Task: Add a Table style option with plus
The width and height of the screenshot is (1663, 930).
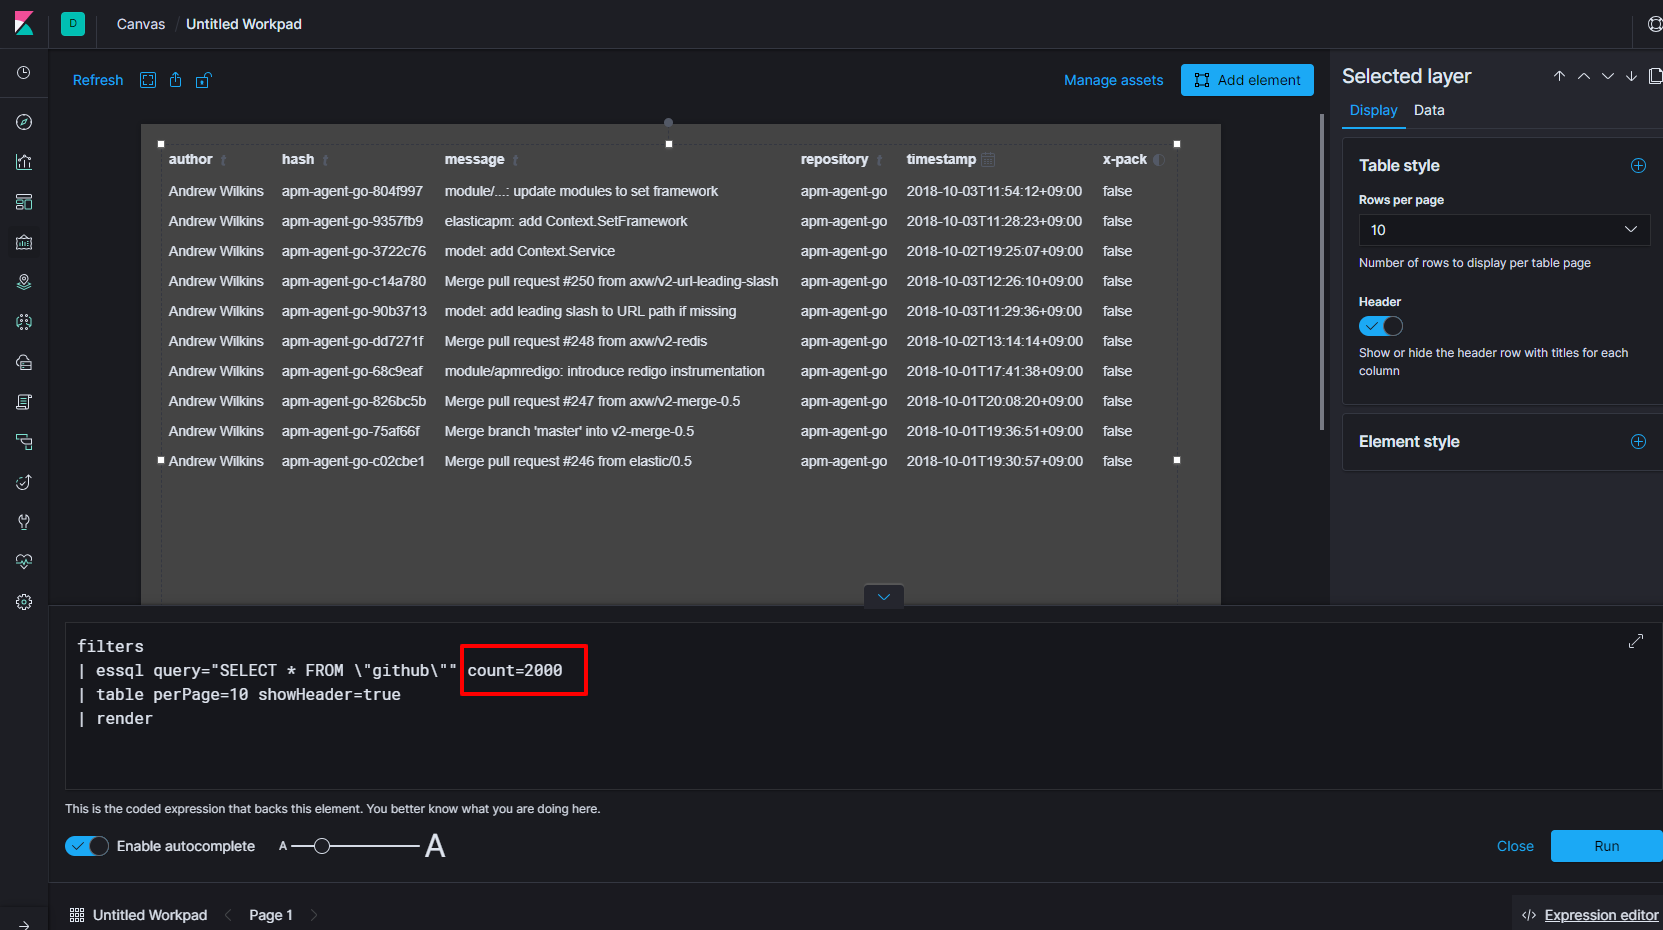Action: coord(1638,166)
